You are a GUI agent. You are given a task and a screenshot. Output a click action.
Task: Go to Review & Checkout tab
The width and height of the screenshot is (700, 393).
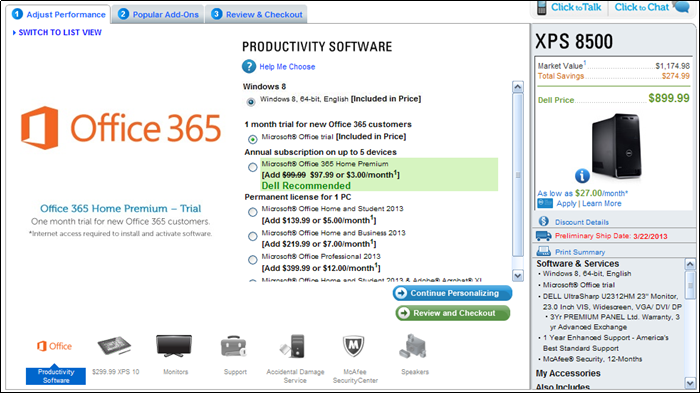tap(257, 14)
